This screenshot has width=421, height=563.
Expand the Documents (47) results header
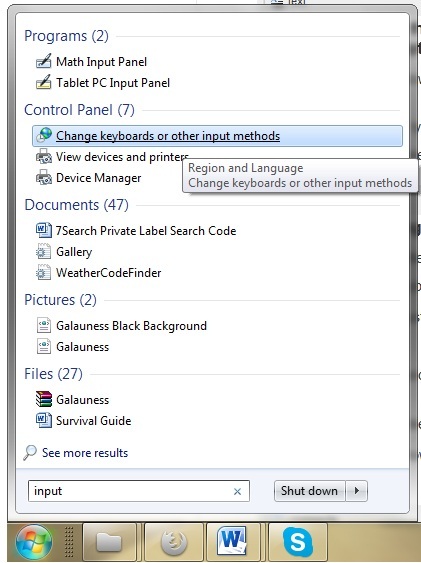pyautogui.click(x=76, y=205)
